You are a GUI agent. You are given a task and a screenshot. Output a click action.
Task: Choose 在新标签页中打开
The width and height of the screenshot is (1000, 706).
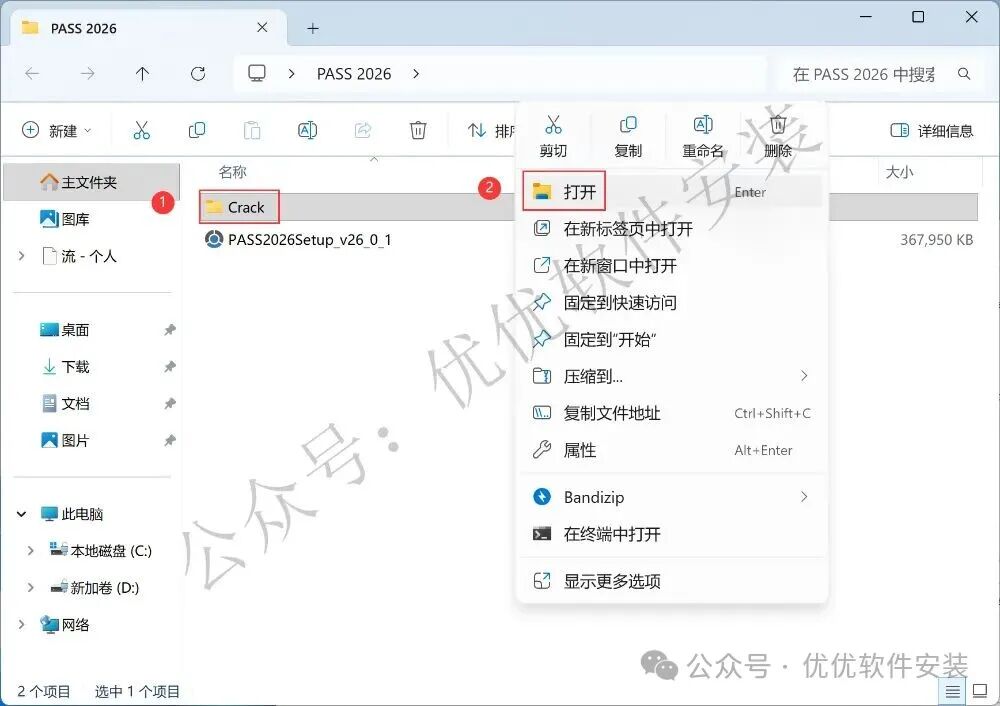[x=672, y=228]
